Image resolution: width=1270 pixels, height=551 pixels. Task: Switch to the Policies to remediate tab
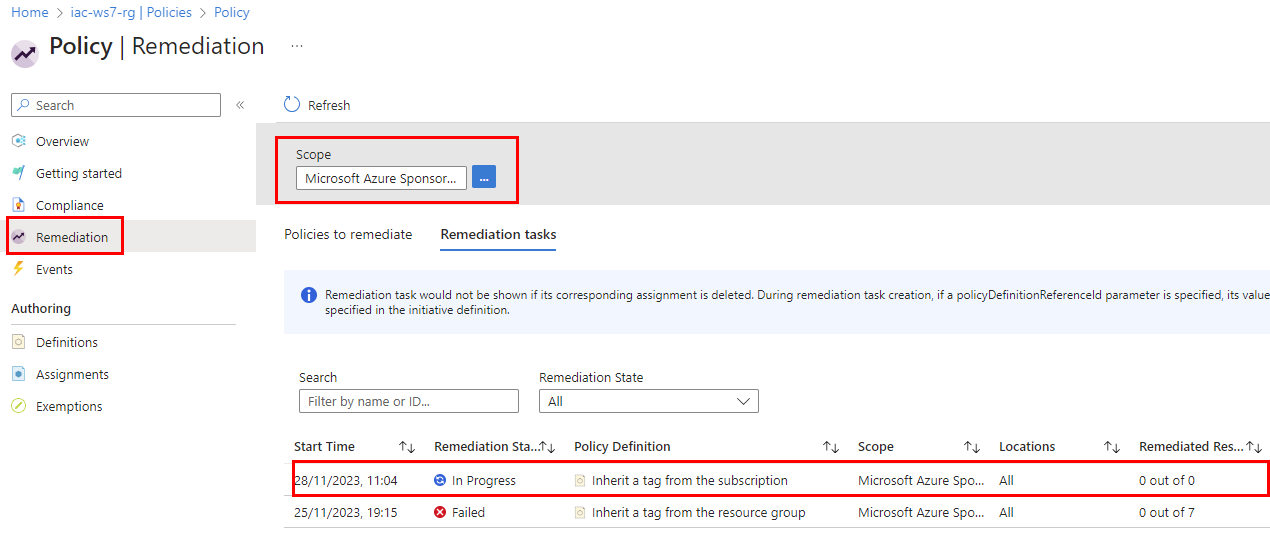(x=348, y=234)
